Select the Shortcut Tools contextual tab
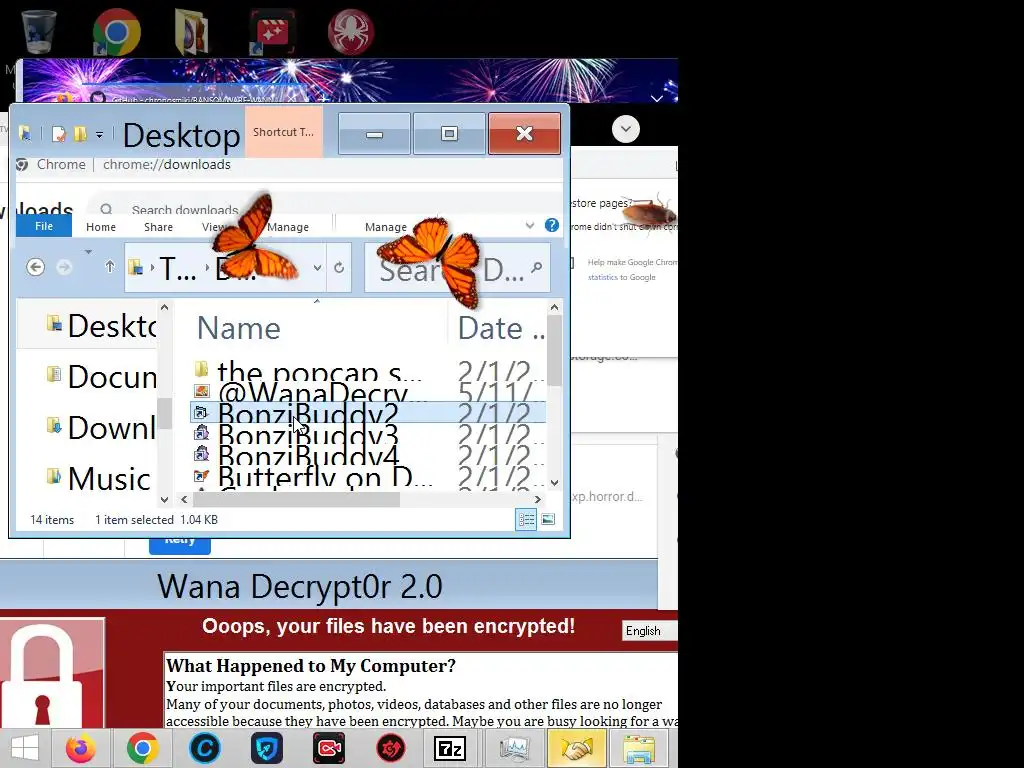Screen dimensions: 1024x768 pos(283,132)
